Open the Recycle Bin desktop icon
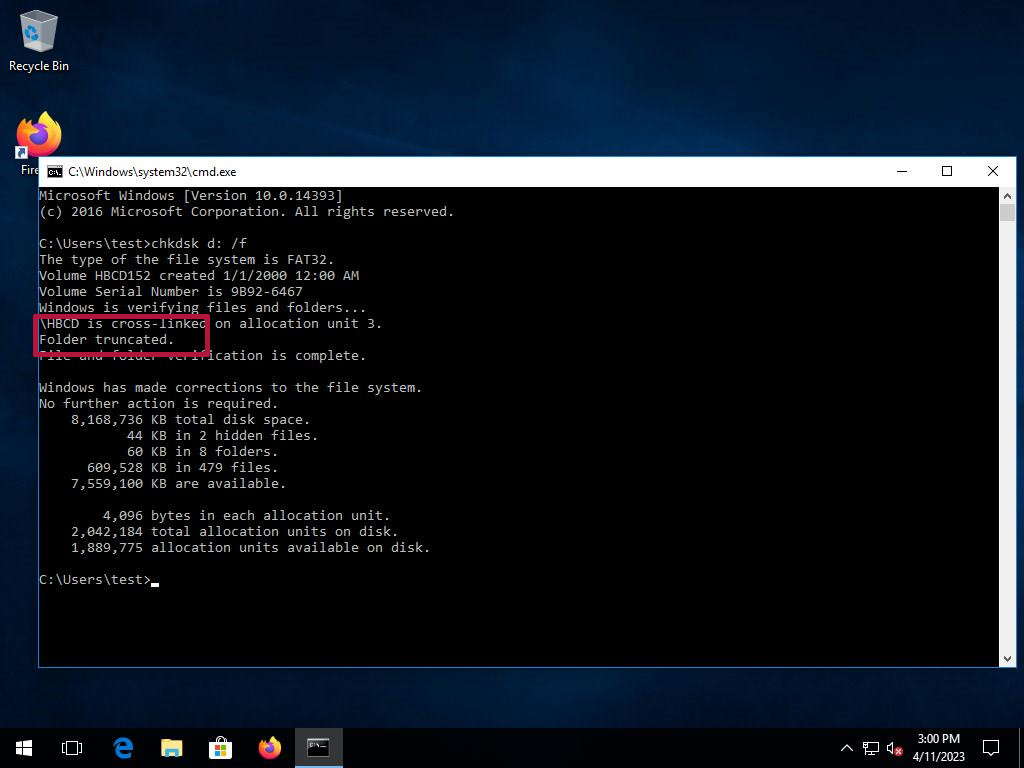 tap(38, 40)
